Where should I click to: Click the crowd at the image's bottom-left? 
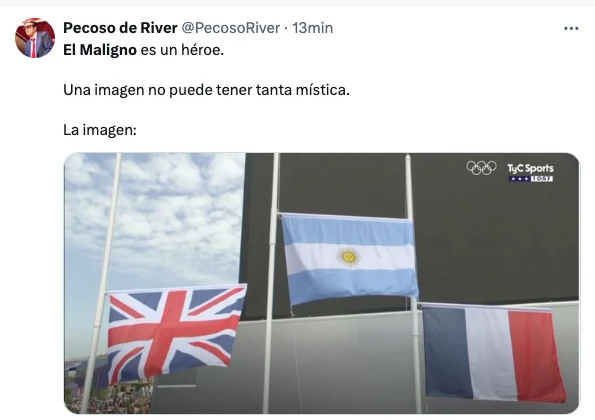(114, 396)
